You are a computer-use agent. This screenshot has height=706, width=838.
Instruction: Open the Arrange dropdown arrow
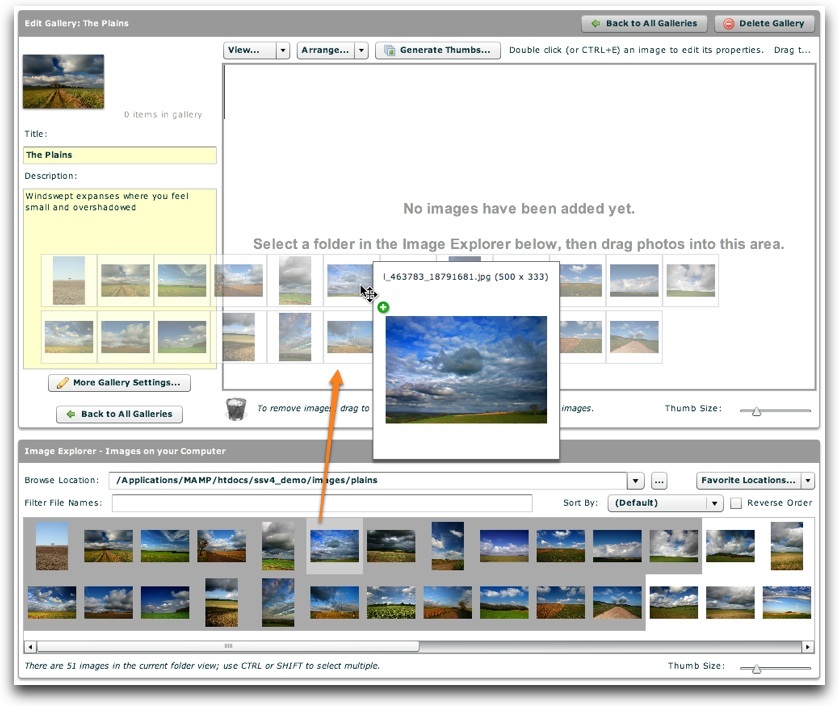[x=361, y=50]
